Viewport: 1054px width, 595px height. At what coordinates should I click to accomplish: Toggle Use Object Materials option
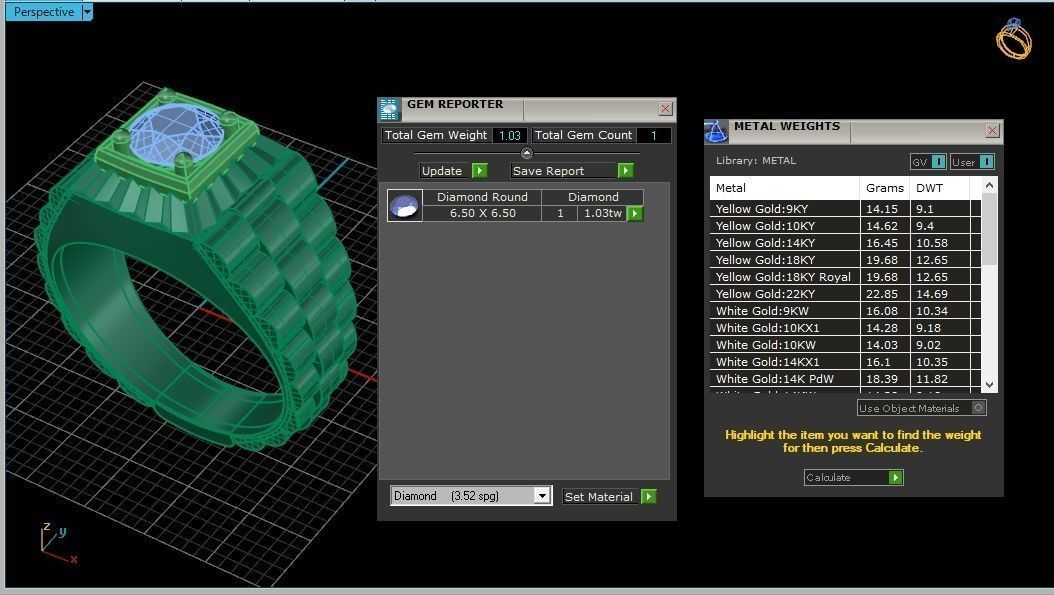[x=979, y=407]
